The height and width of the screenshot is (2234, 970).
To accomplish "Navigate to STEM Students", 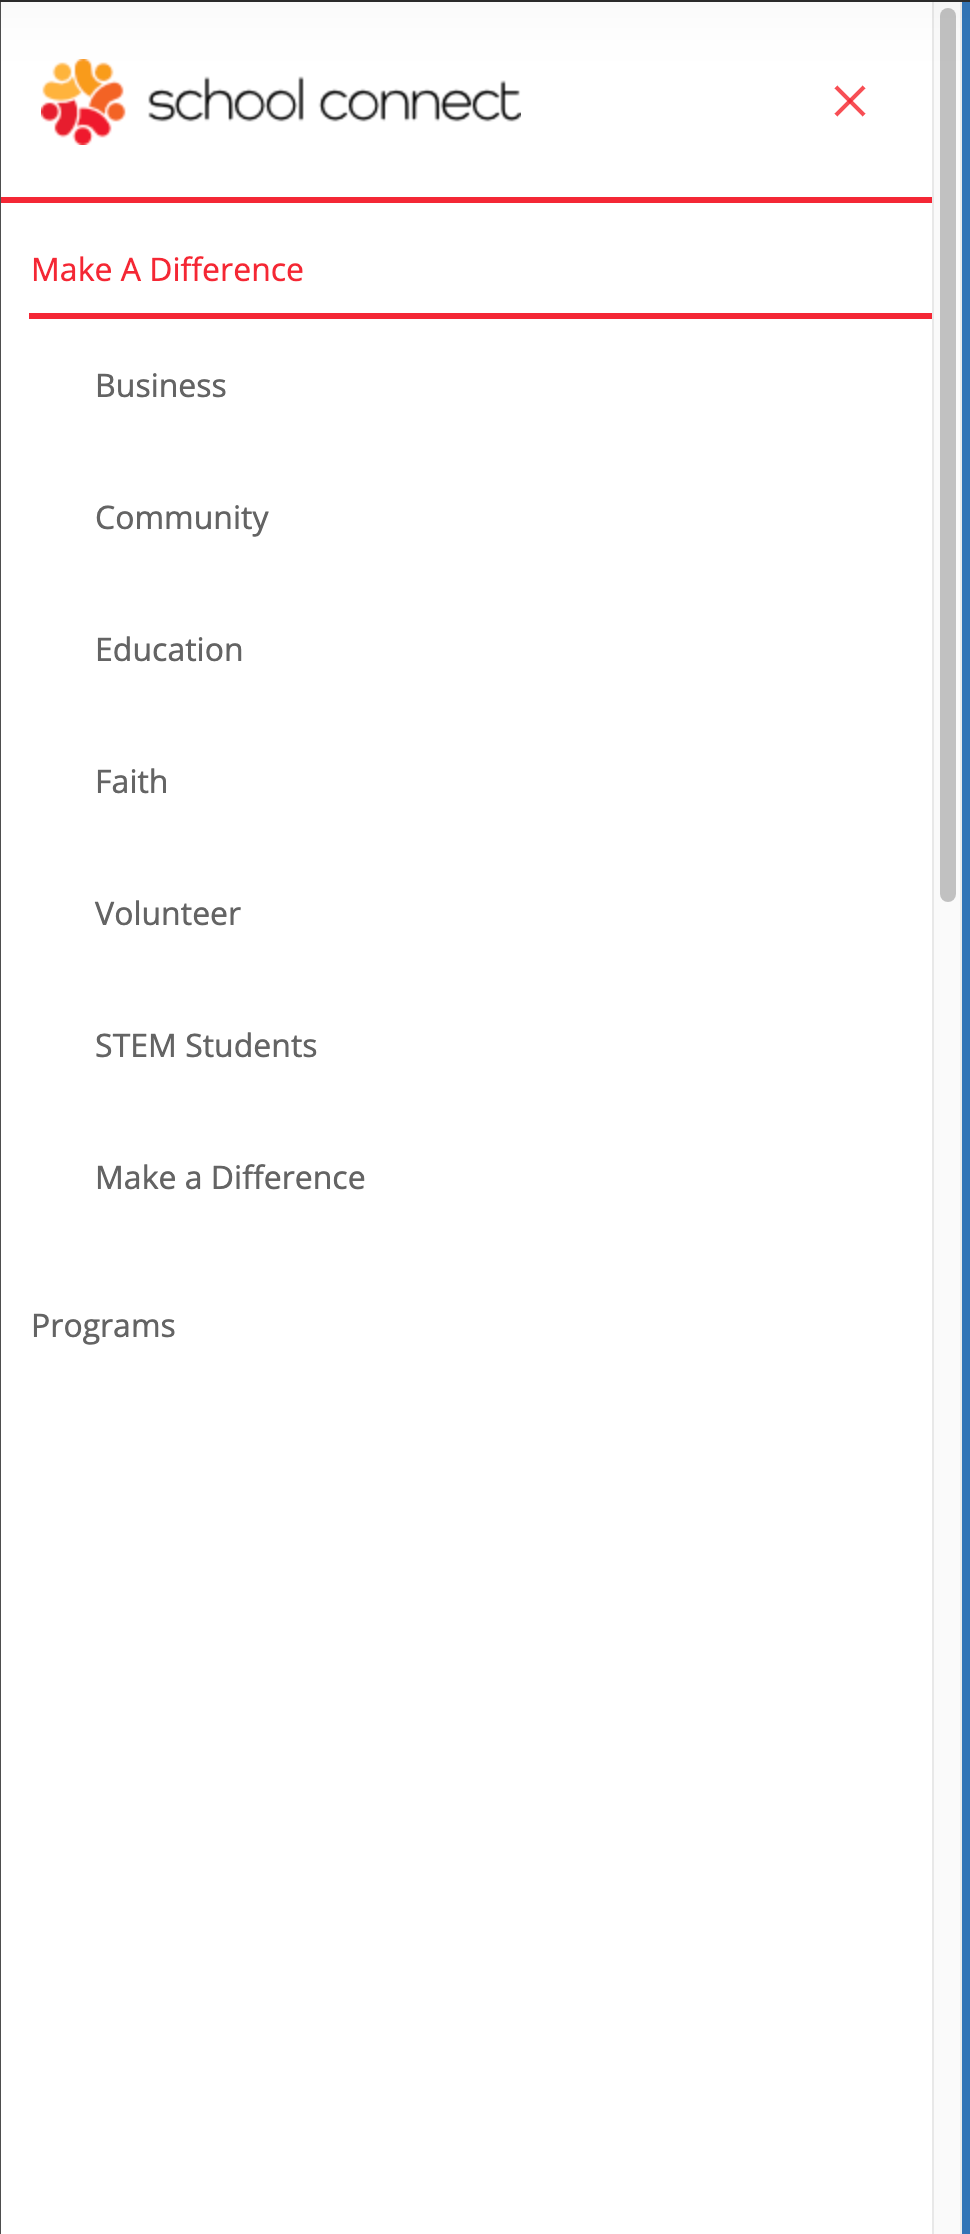I will 206,1046.
